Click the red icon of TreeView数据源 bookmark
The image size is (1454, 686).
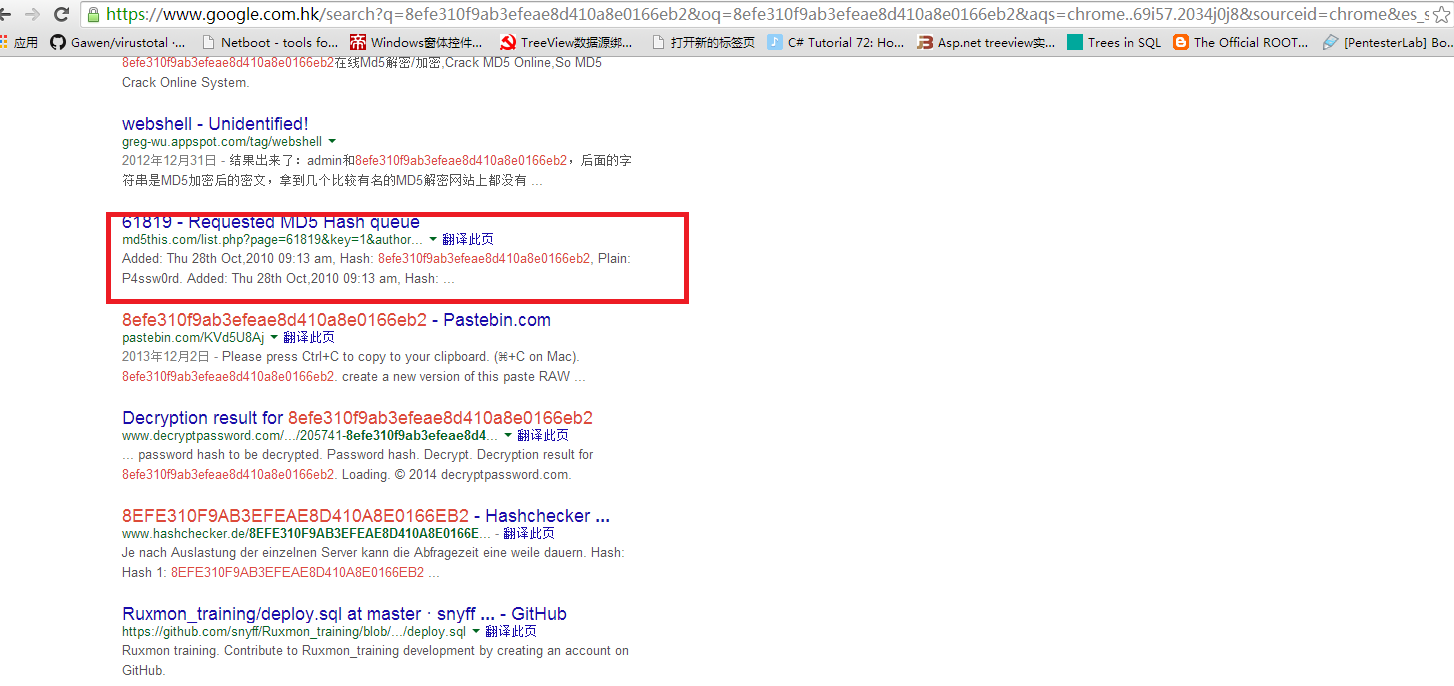507,42
